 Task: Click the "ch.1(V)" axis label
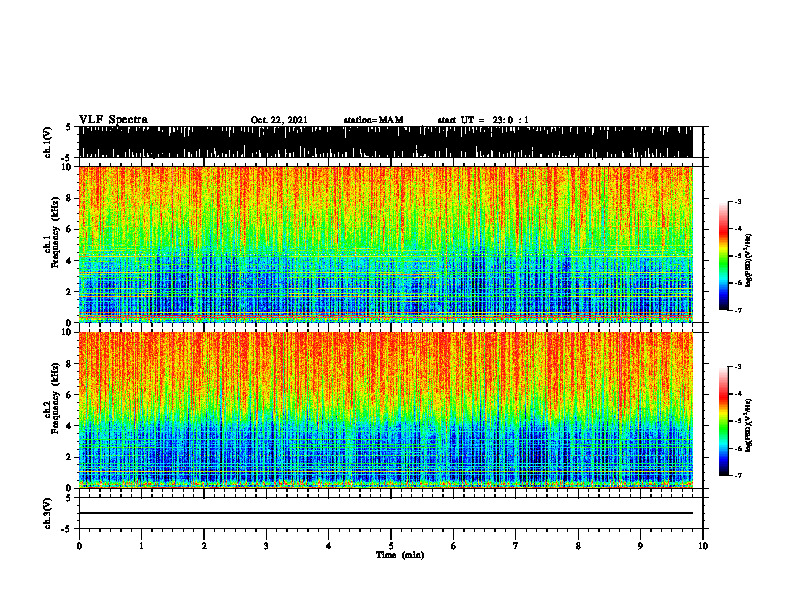48,142
